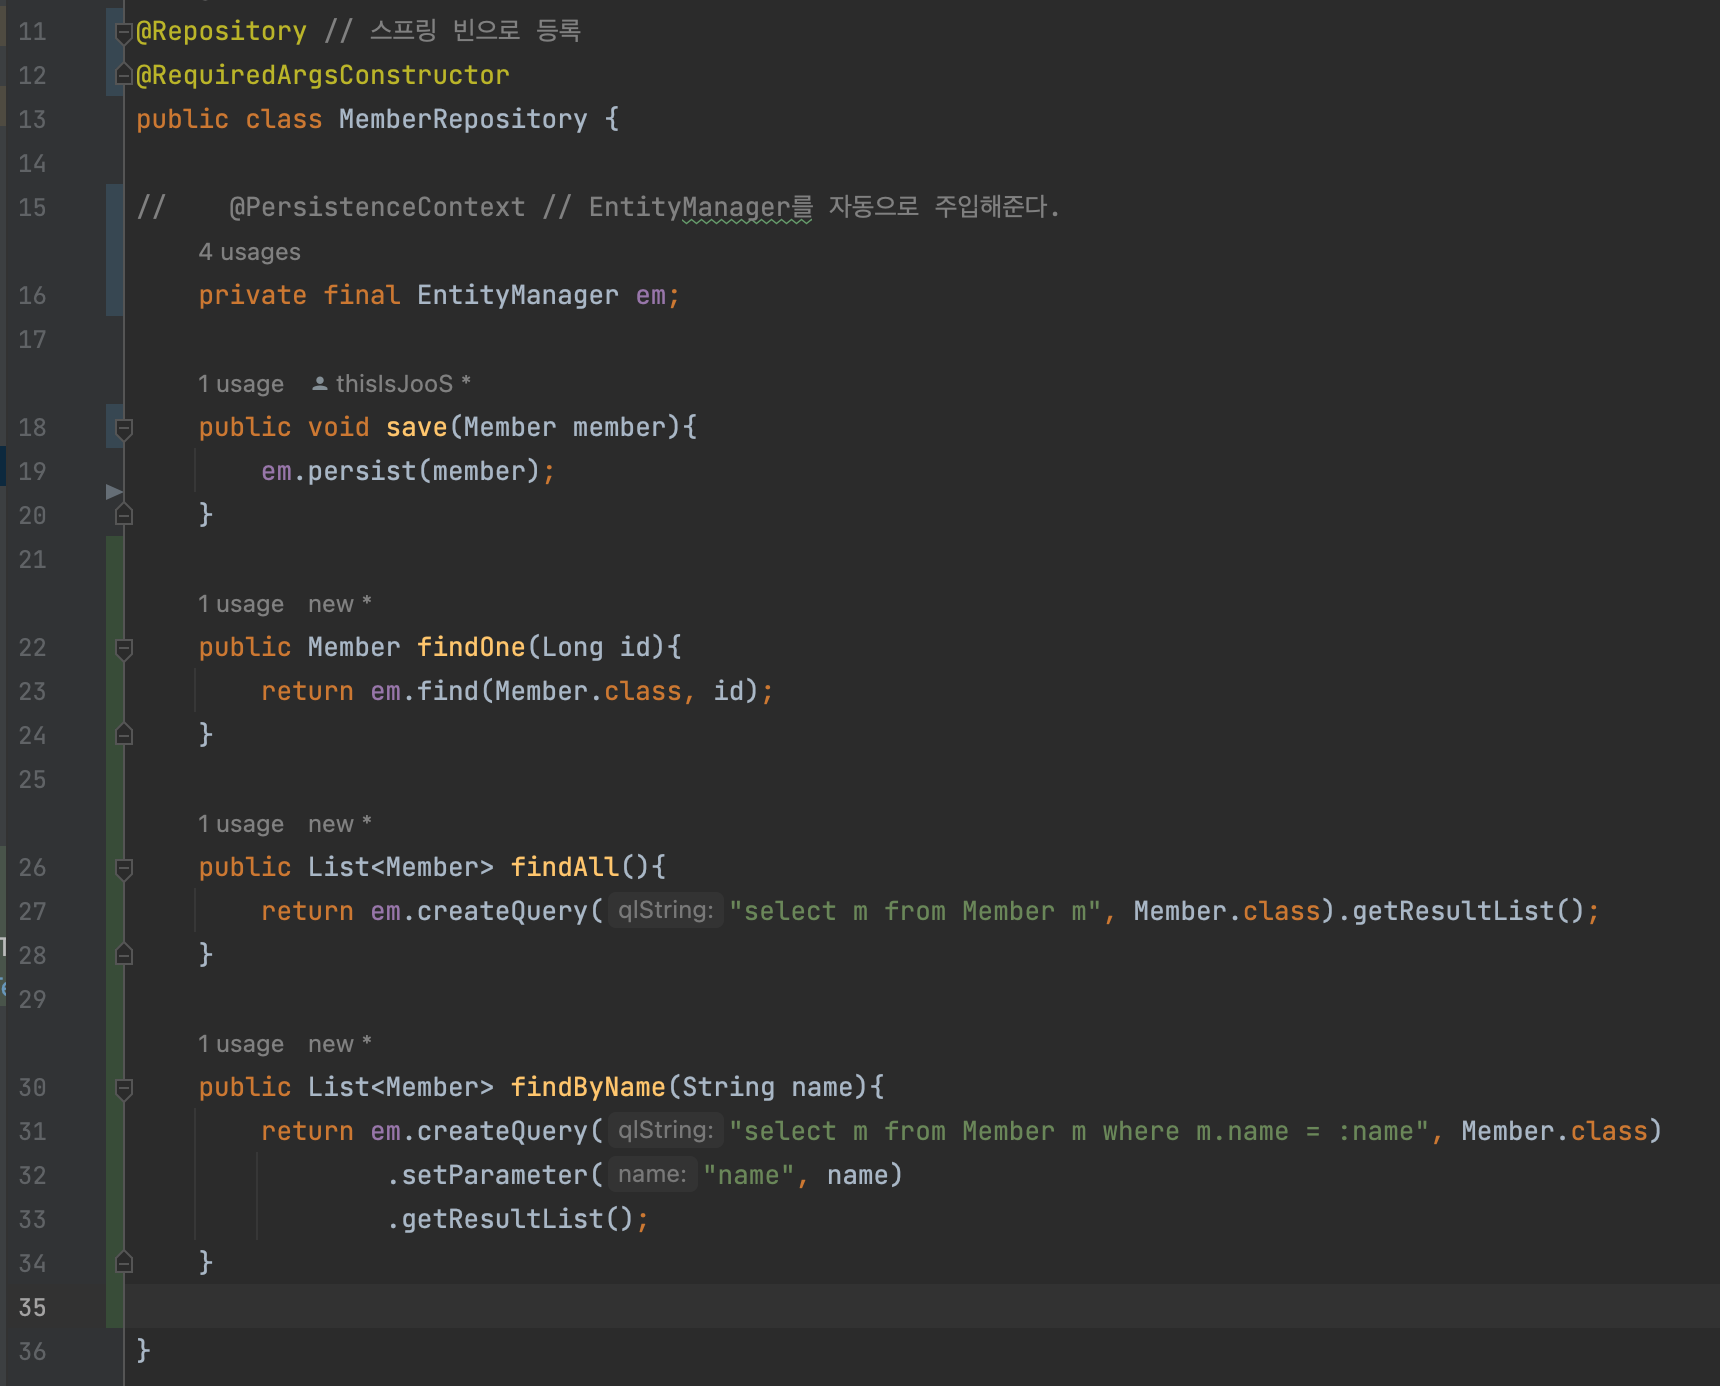
Task: Click line number 13 in the gutter
Action: point(32,119)
